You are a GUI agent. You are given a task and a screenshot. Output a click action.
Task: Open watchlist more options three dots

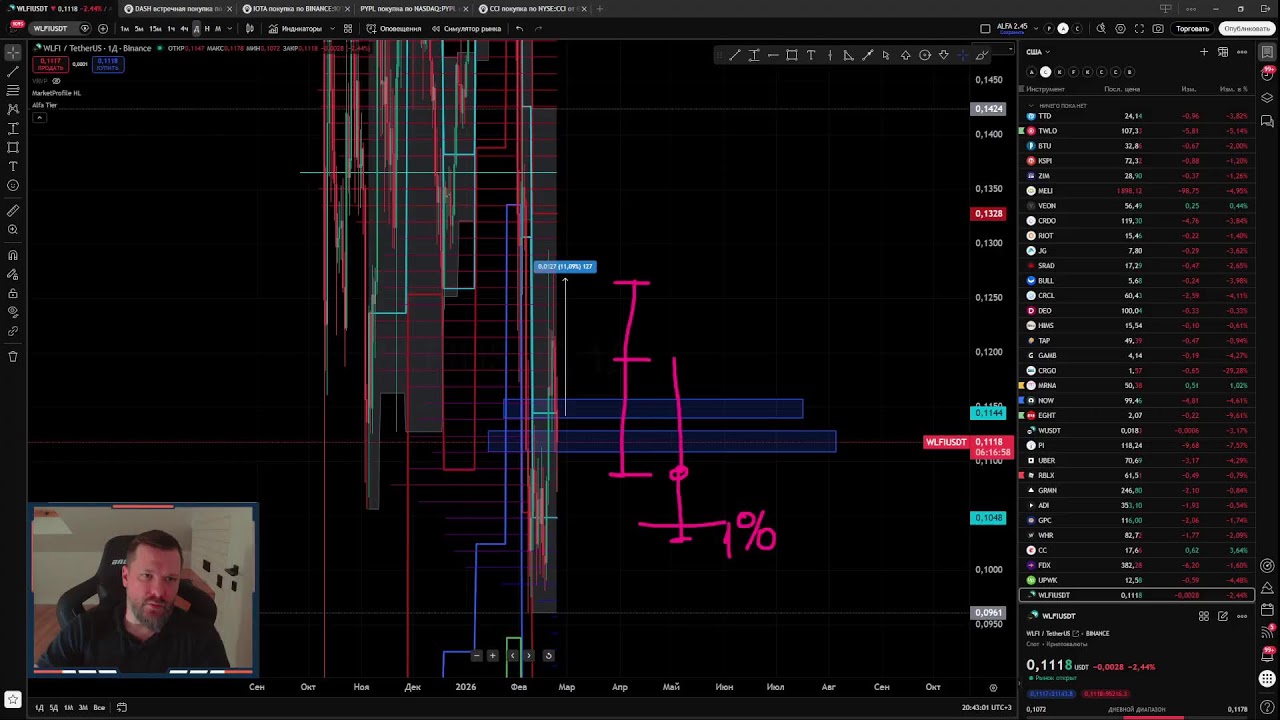1242,52
